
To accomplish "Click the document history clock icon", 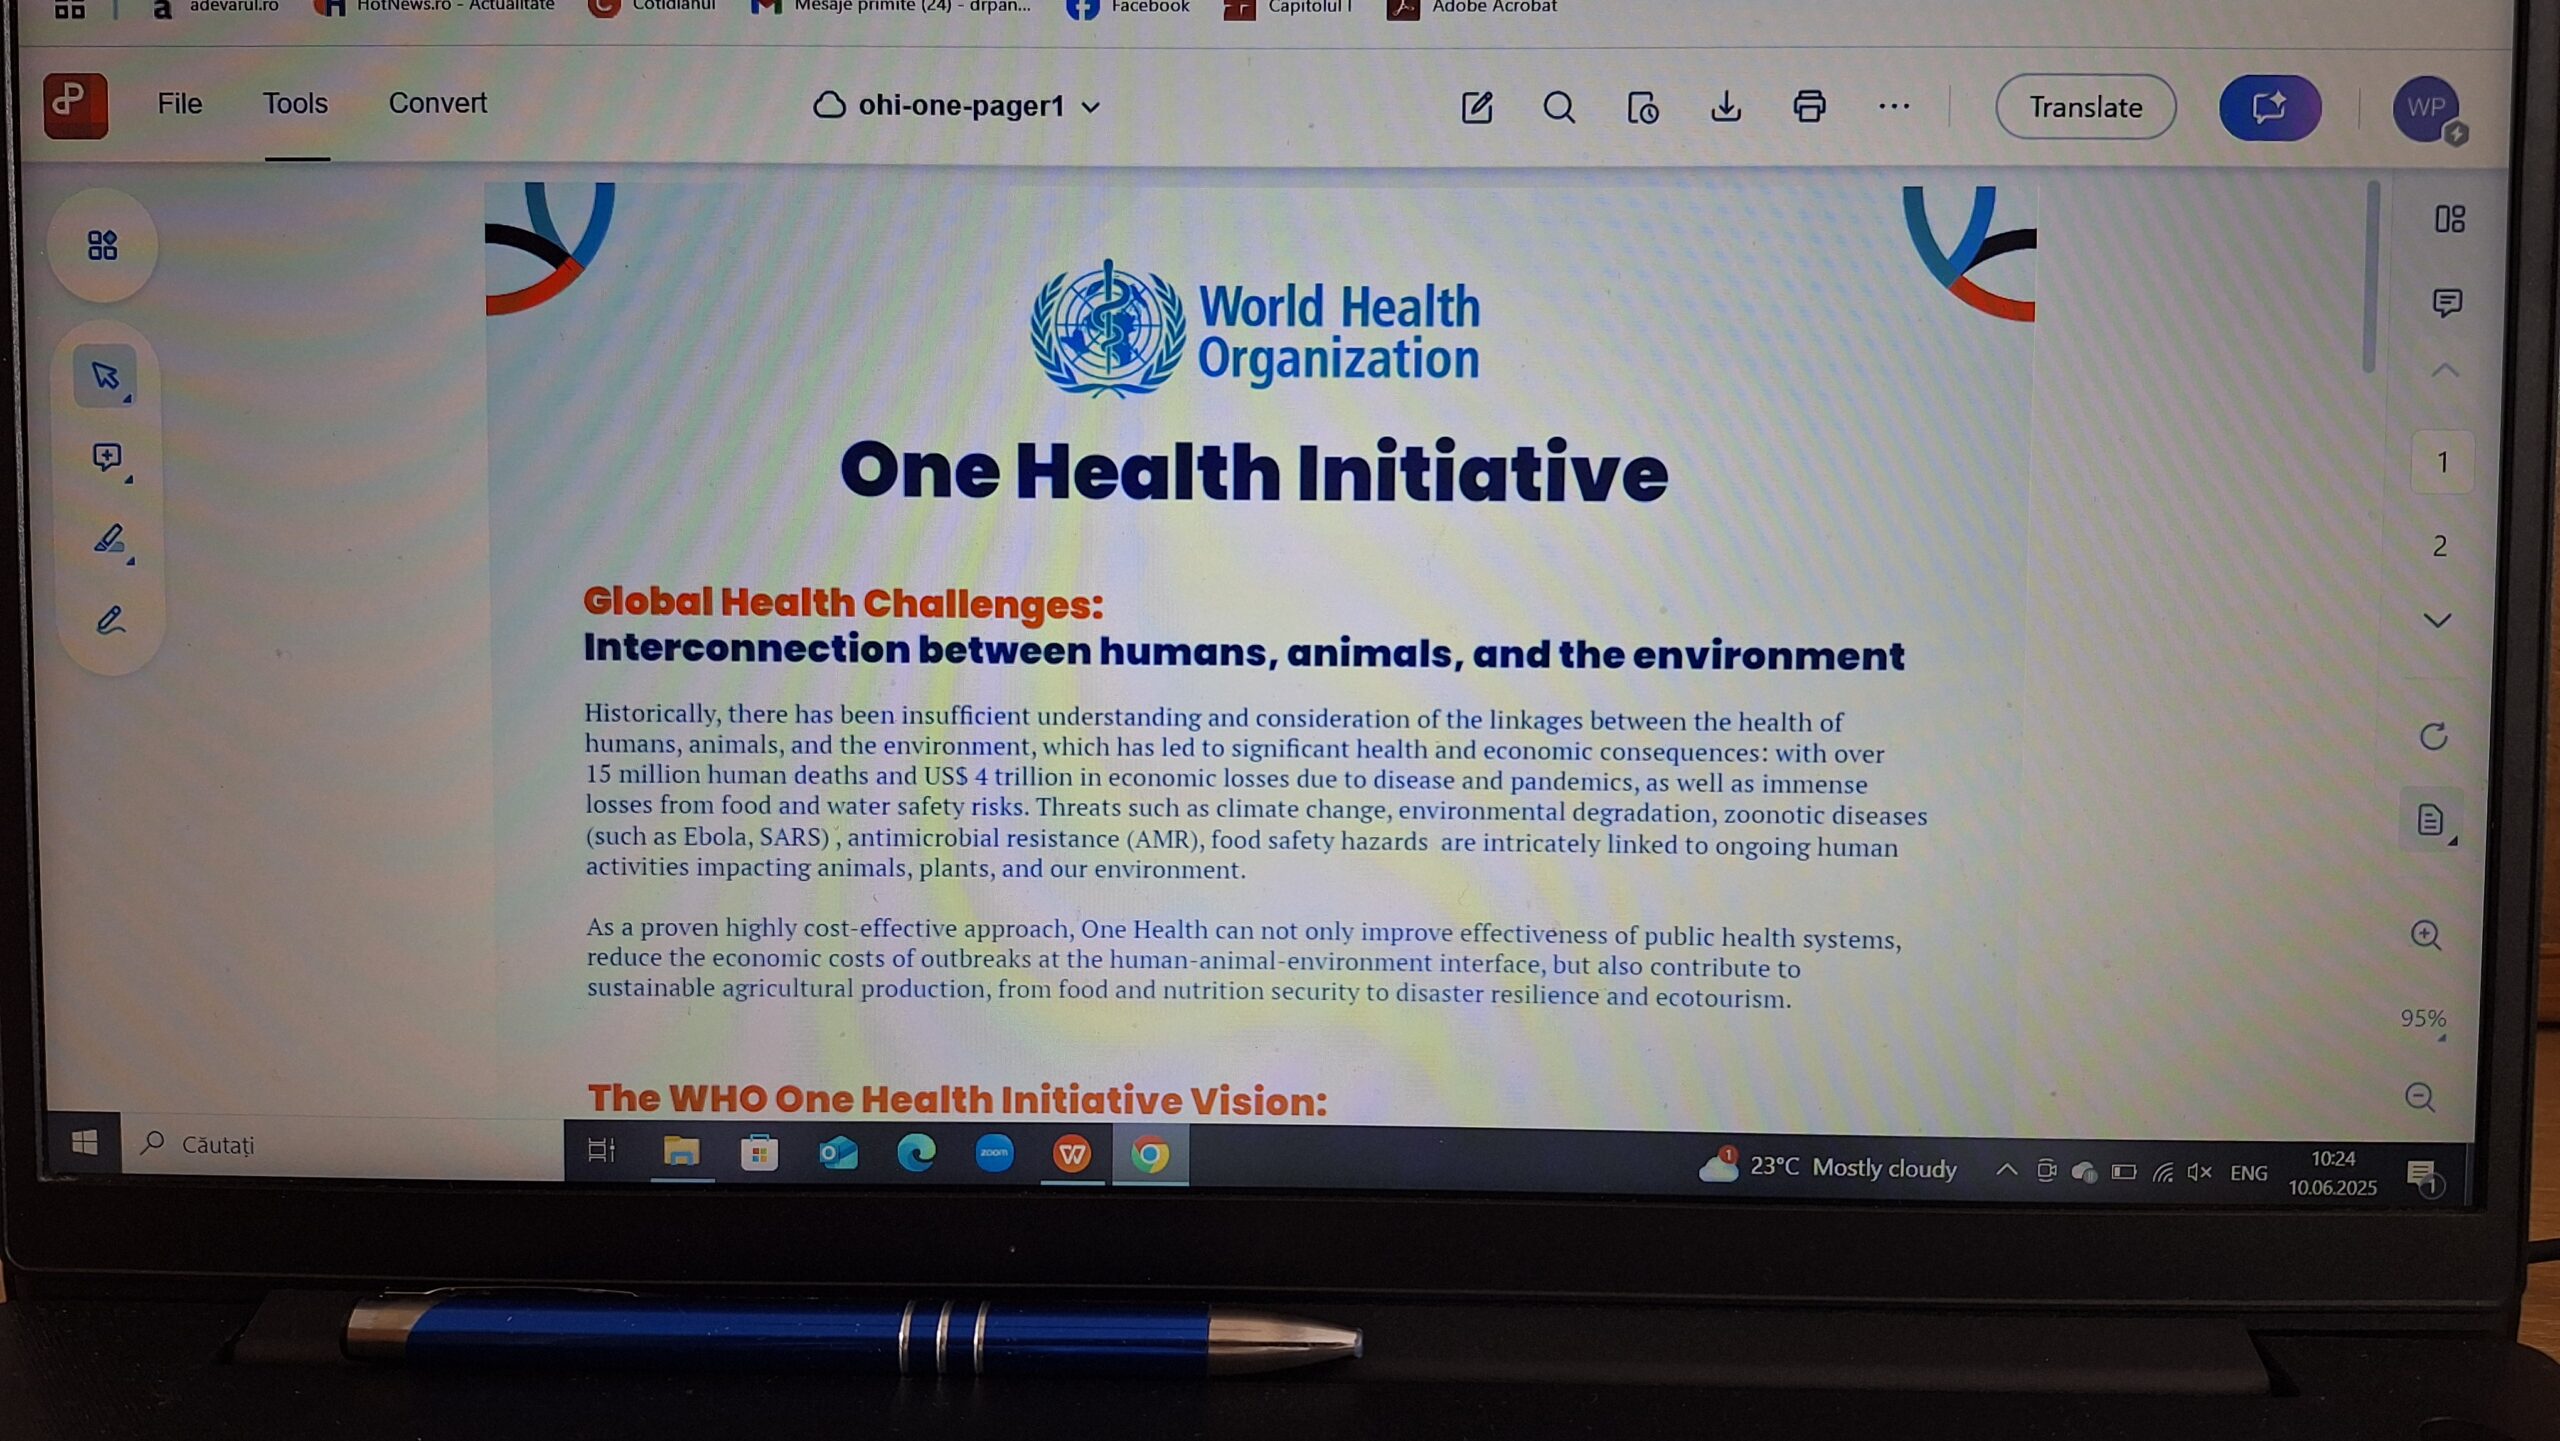I will pyautogui.click(x=1642, y=107).
